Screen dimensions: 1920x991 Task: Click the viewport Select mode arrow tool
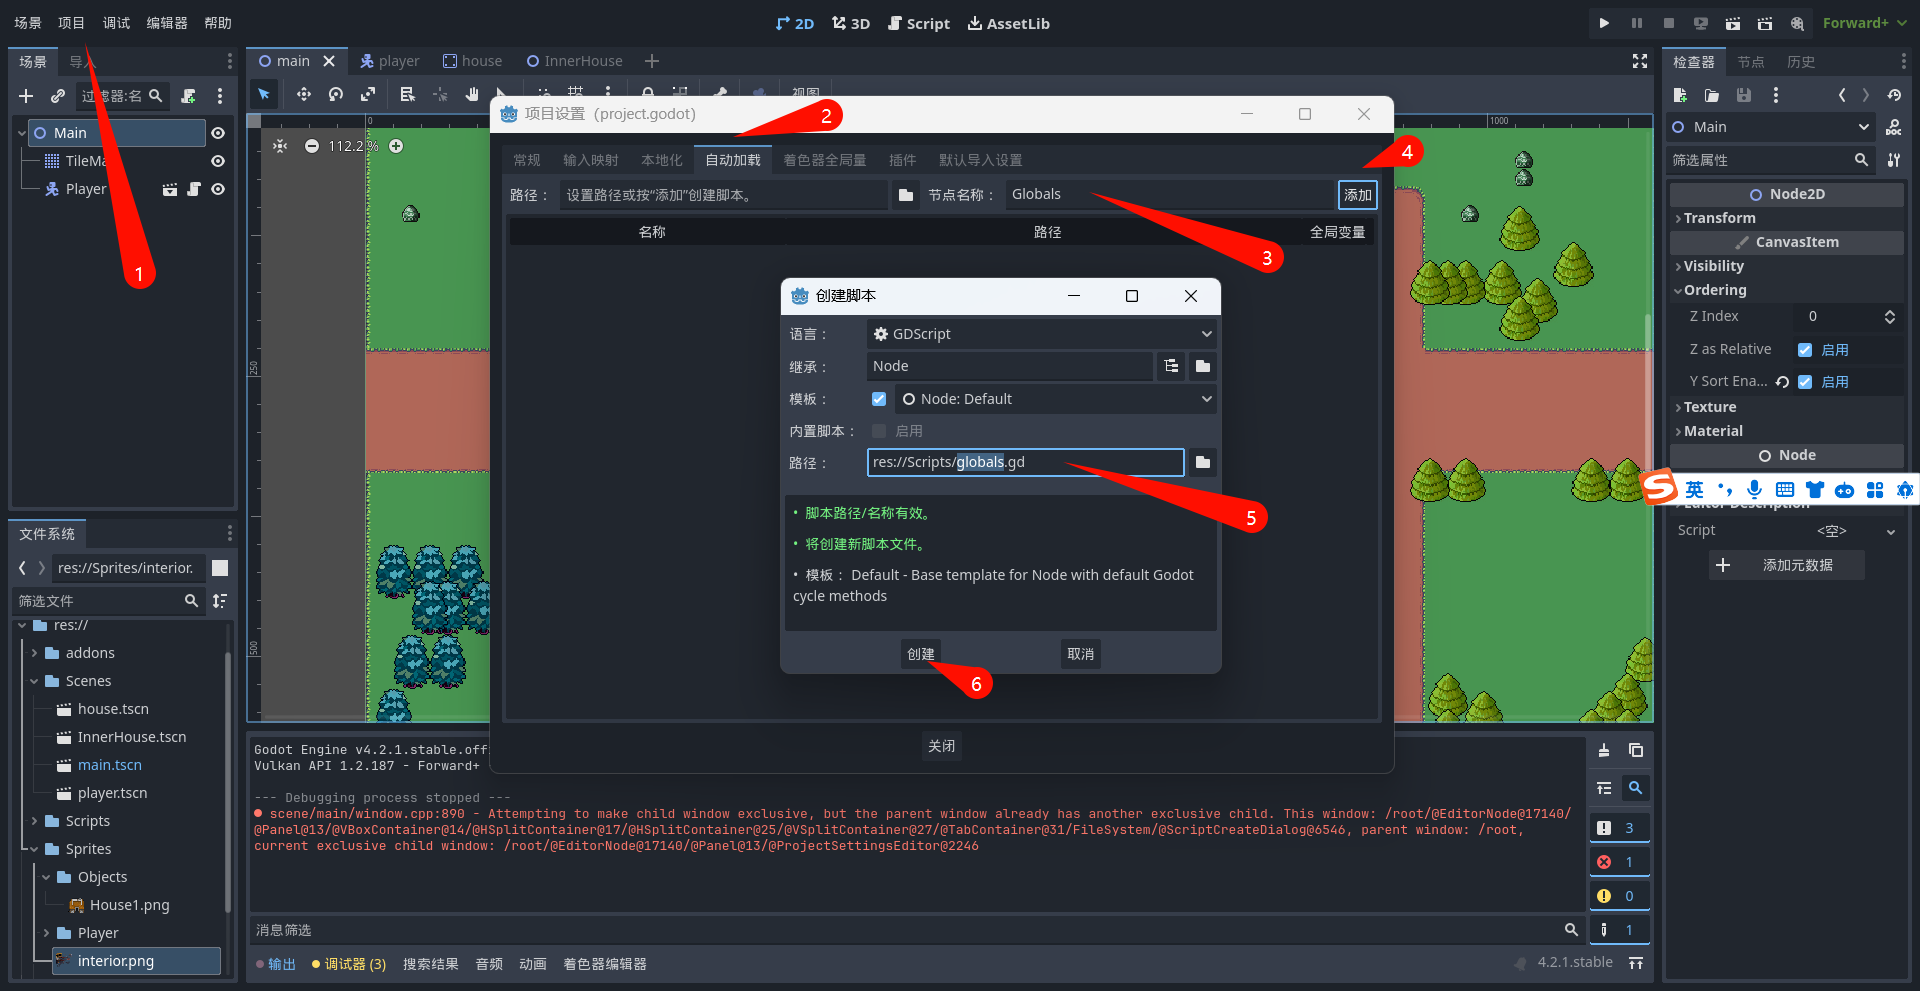tap(264, 94)
